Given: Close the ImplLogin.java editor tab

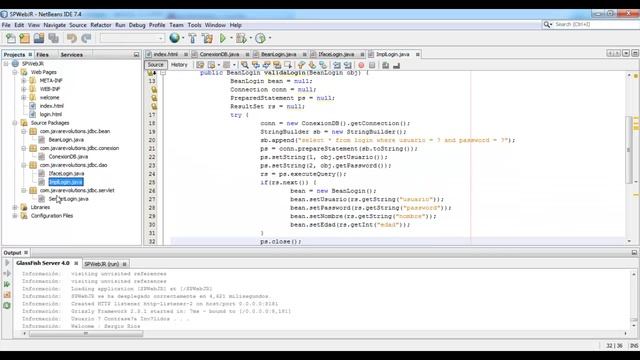Looking at the screenshot, I should pyautogui.click(x=418, y=54).
